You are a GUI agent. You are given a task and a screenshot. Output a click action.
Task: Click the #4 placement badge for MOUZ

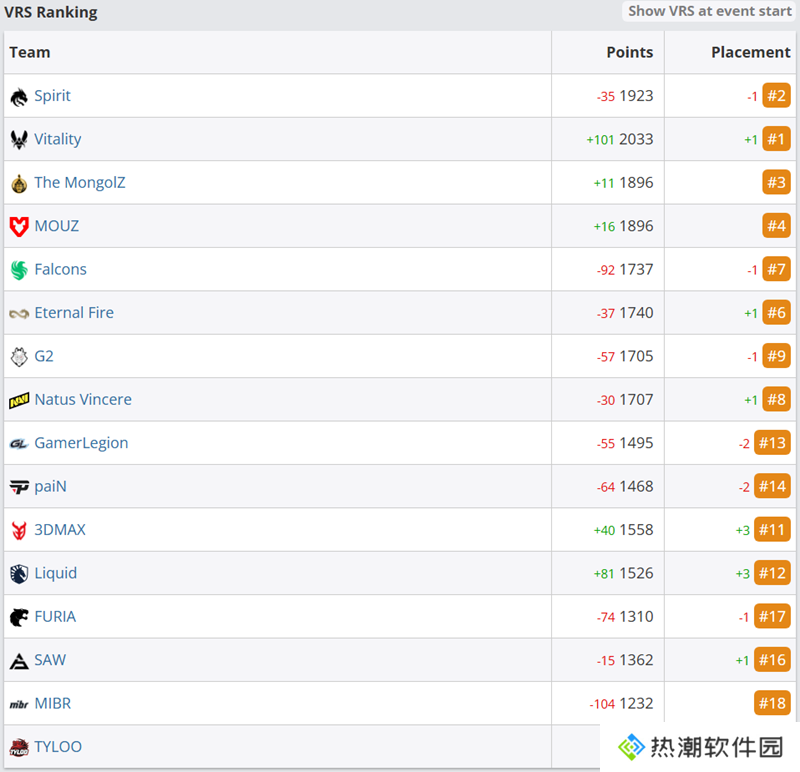[777, 226]
